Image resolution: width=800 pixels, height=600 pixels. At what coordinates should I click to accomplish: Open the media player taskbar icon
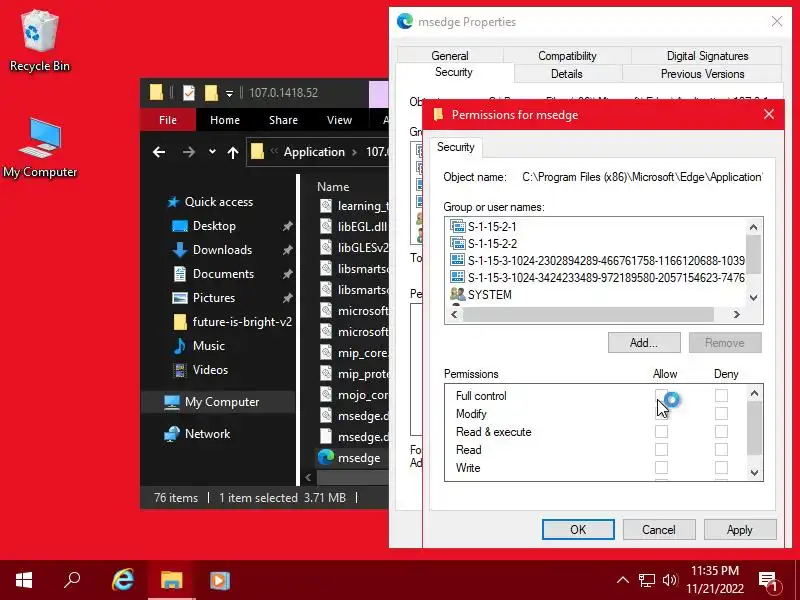coord(220,581)
